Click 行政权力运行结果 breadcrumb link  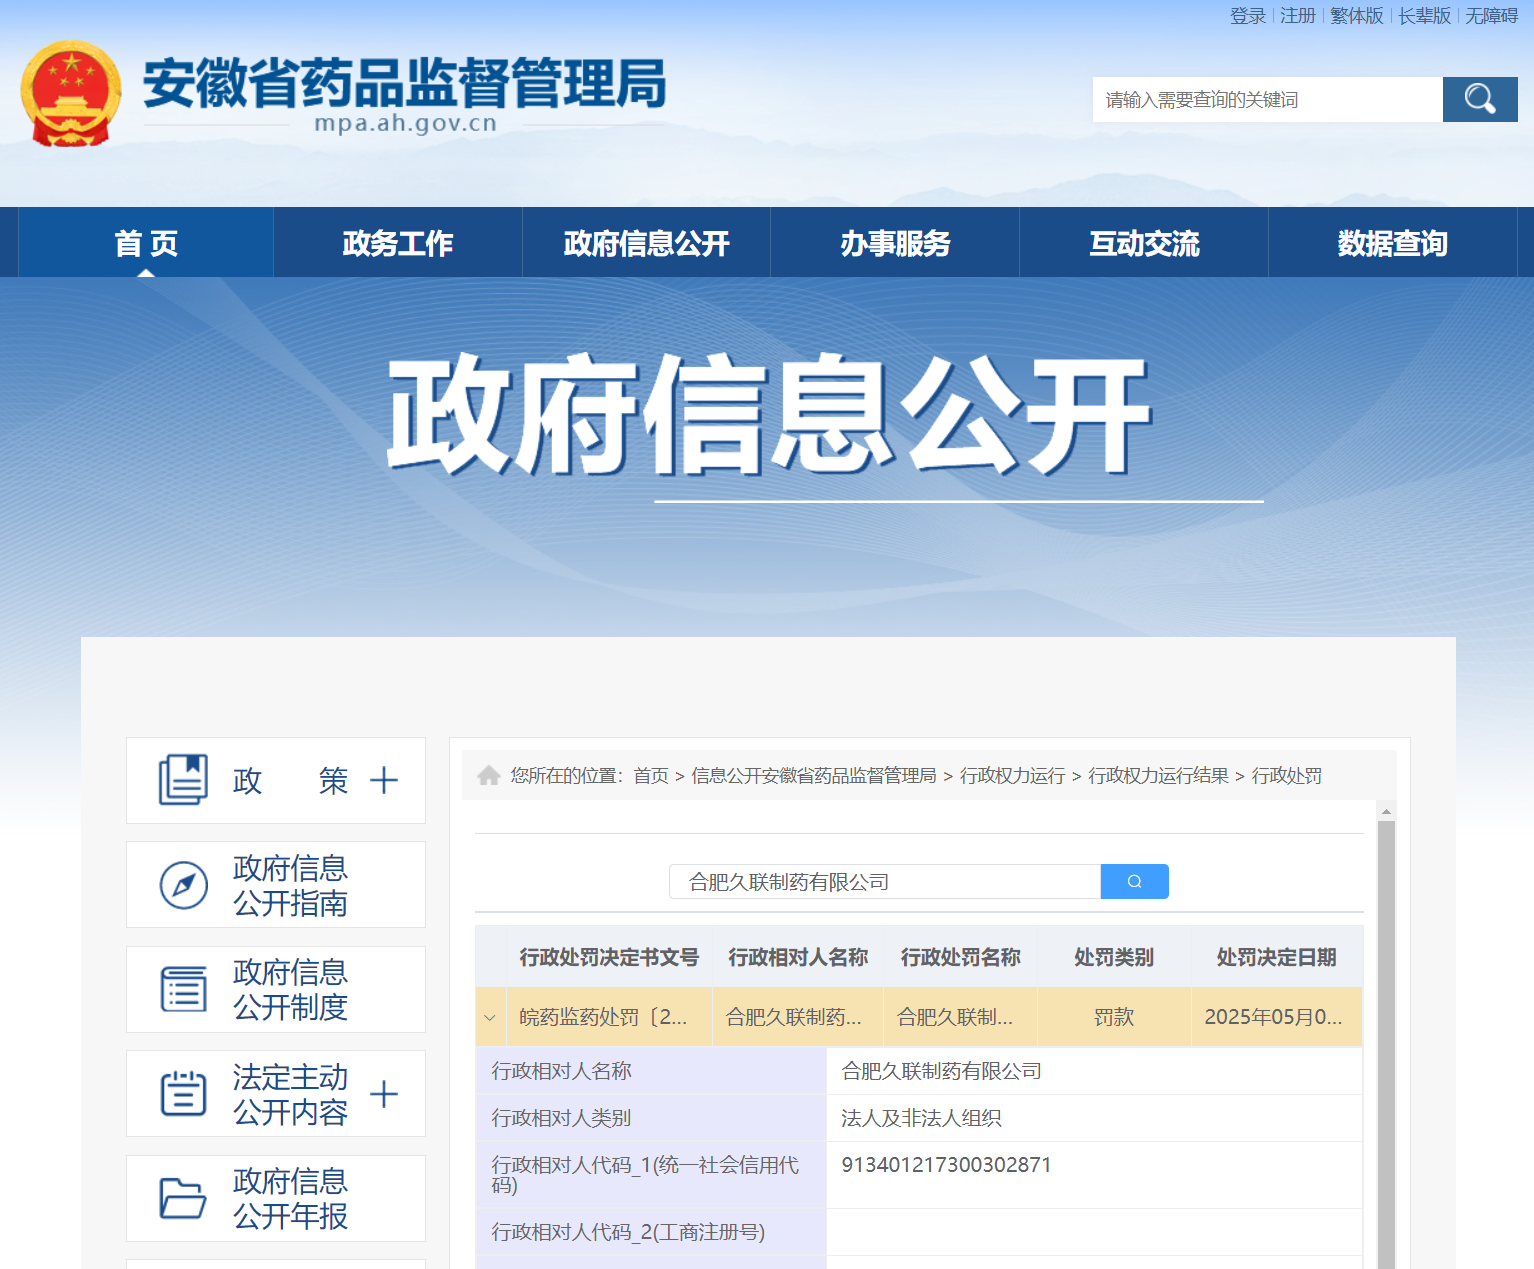[1159, 776]
